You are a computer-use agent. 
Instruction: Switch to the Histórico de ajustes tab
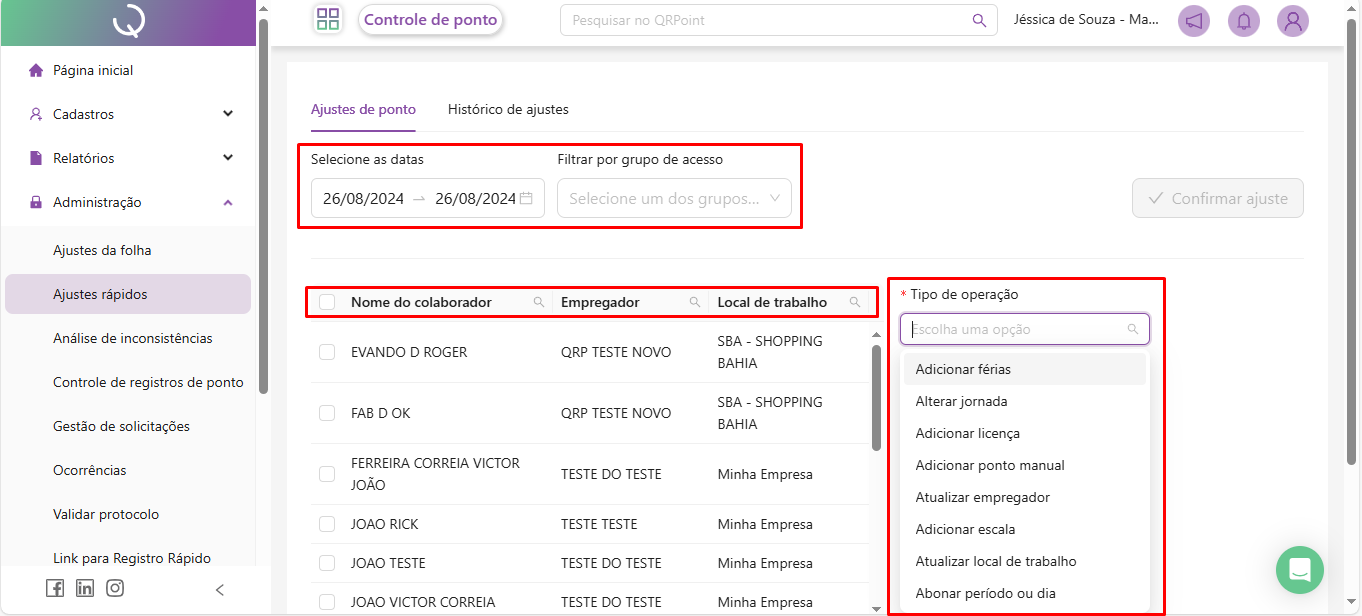508,109
